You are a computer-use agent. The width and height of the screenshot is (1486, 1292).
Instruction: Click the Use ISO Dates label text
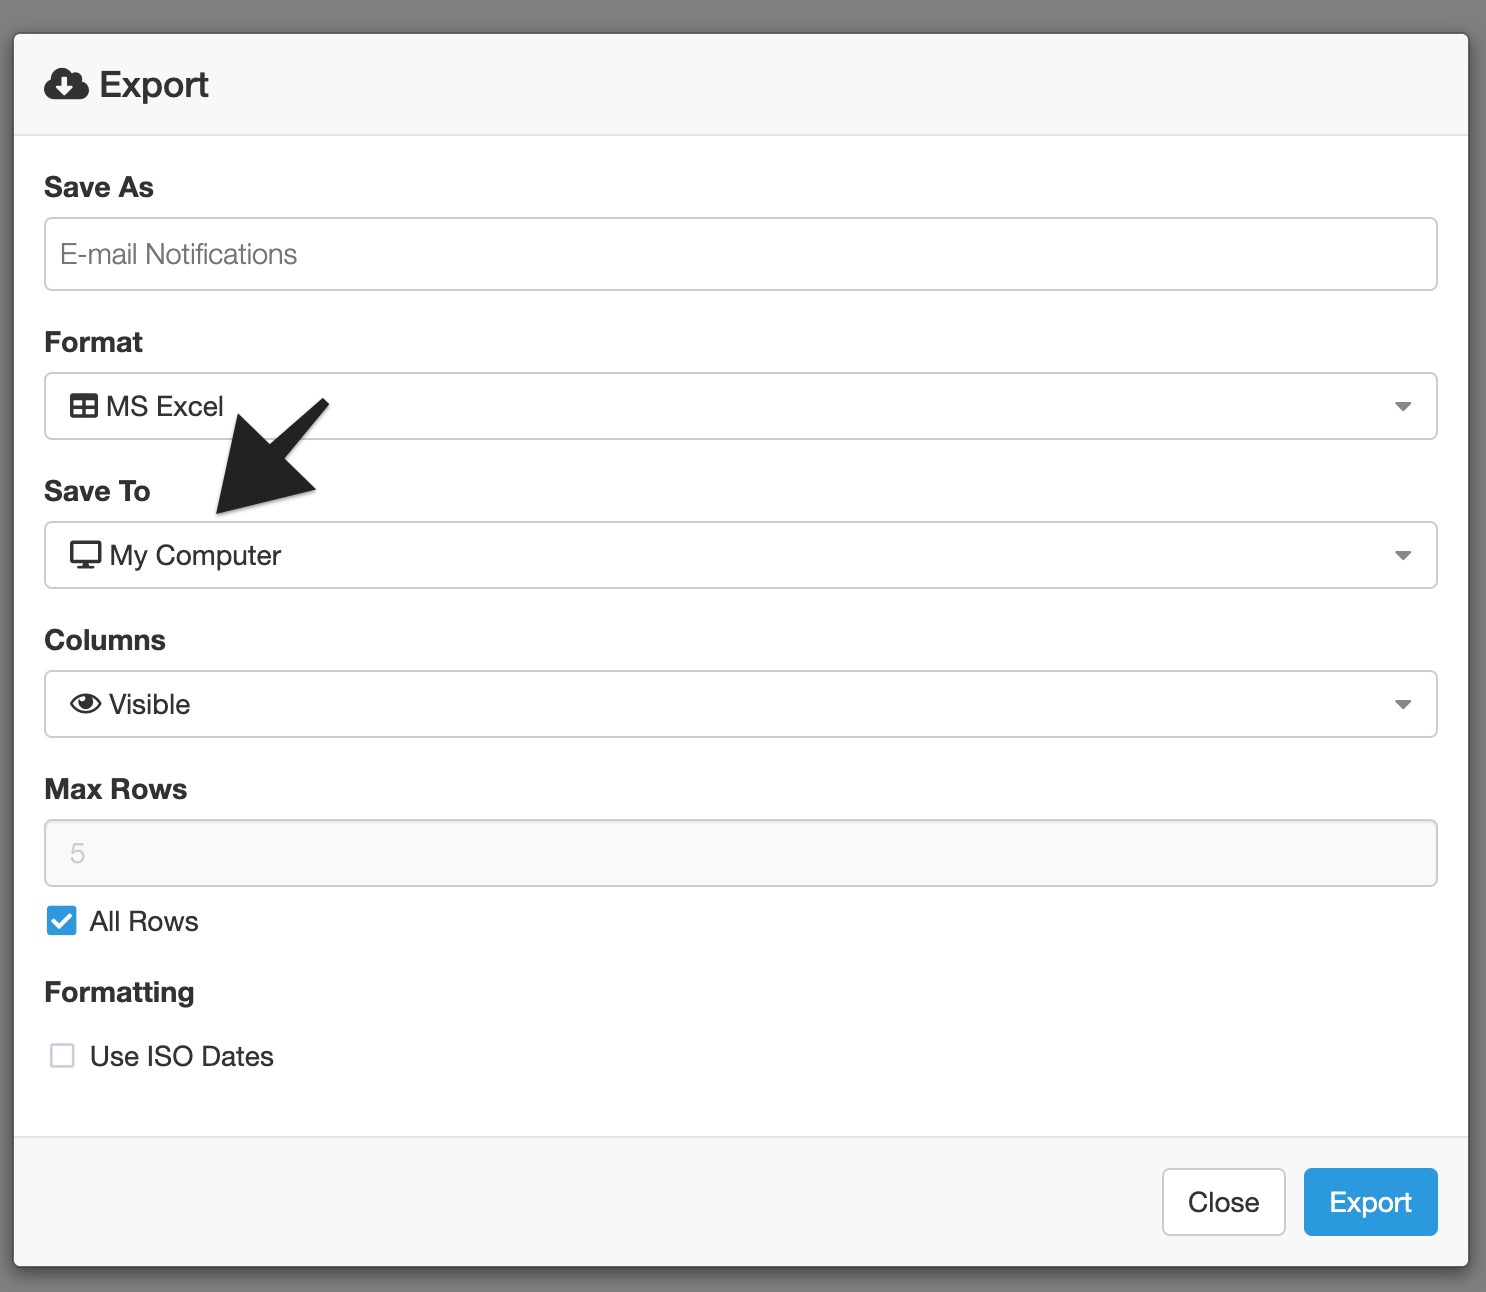pos(182,1056)
